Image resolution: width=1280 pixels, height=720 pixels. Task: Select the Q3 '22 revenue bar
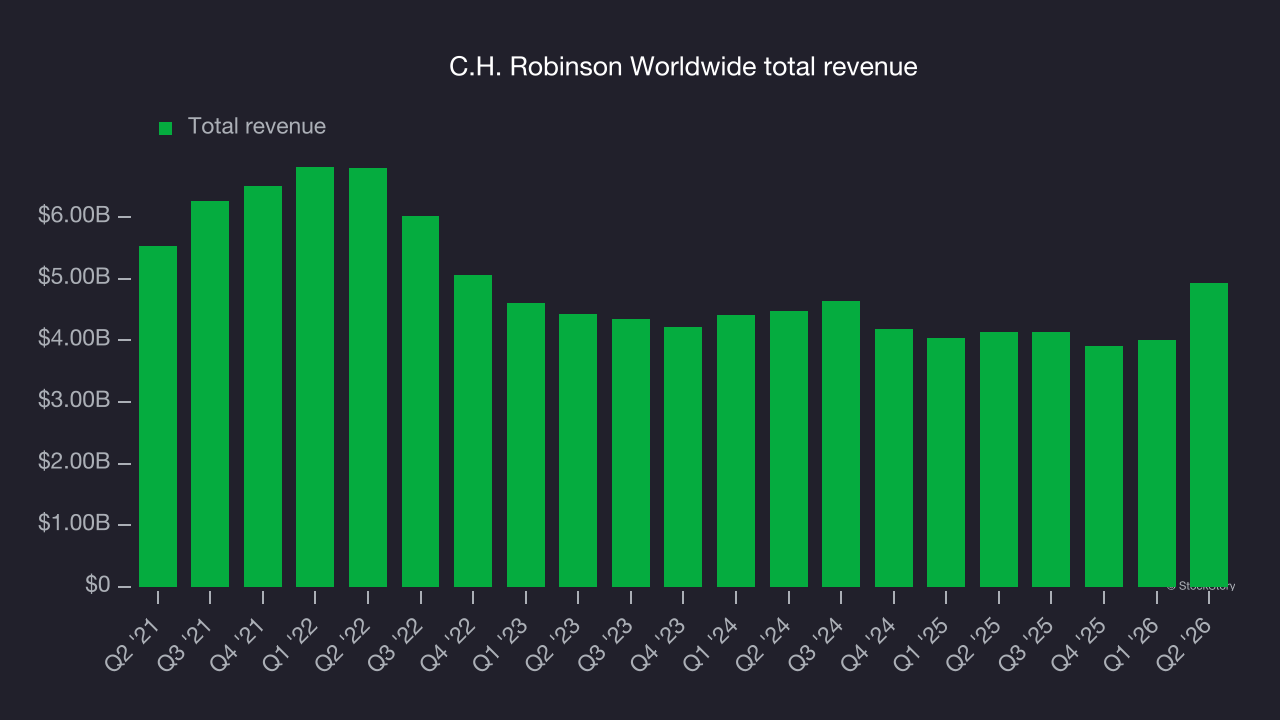click(420, 401)
